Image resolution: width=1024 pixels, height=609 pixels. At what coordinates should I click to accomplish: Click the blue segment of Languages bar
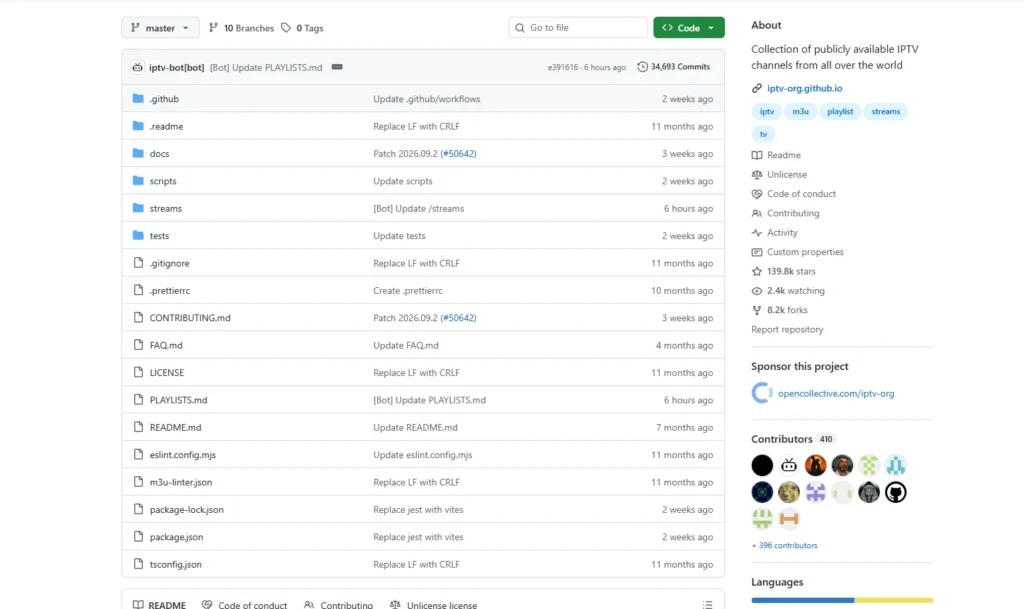coord(803,600)
